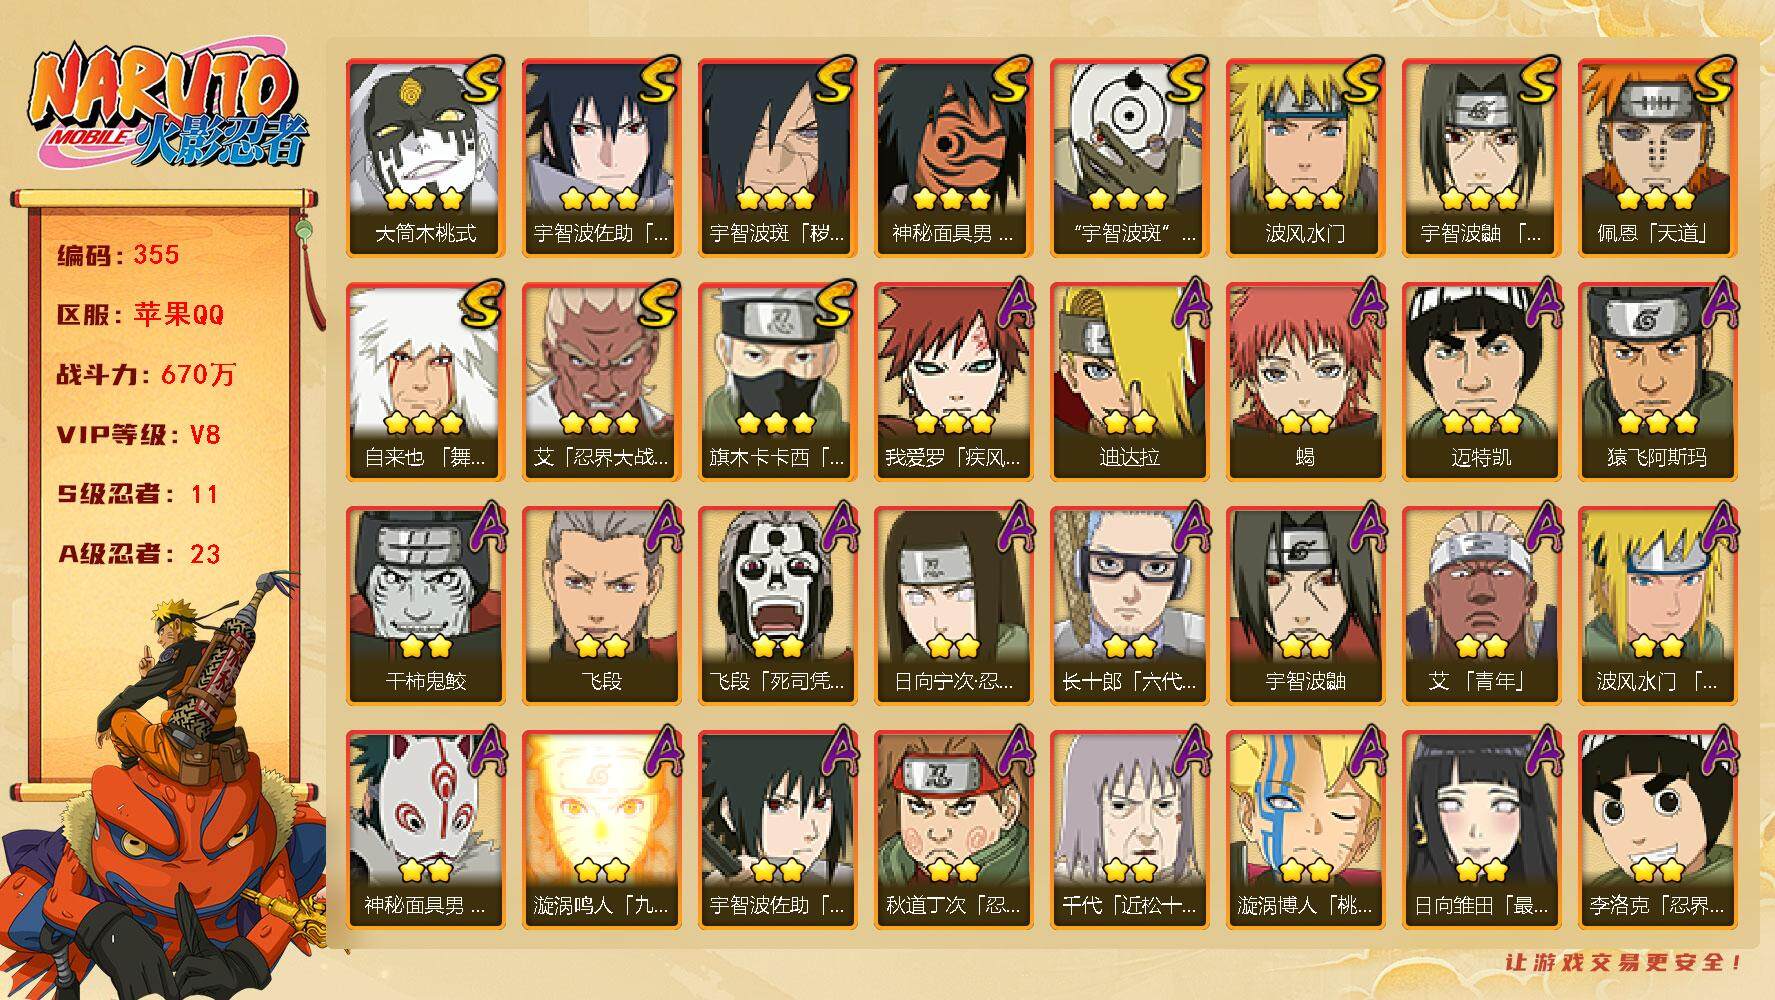Select the 蝎 ninja portrait
This screenshot has height=1000, width=1775.
click(x=1306, y=382)
